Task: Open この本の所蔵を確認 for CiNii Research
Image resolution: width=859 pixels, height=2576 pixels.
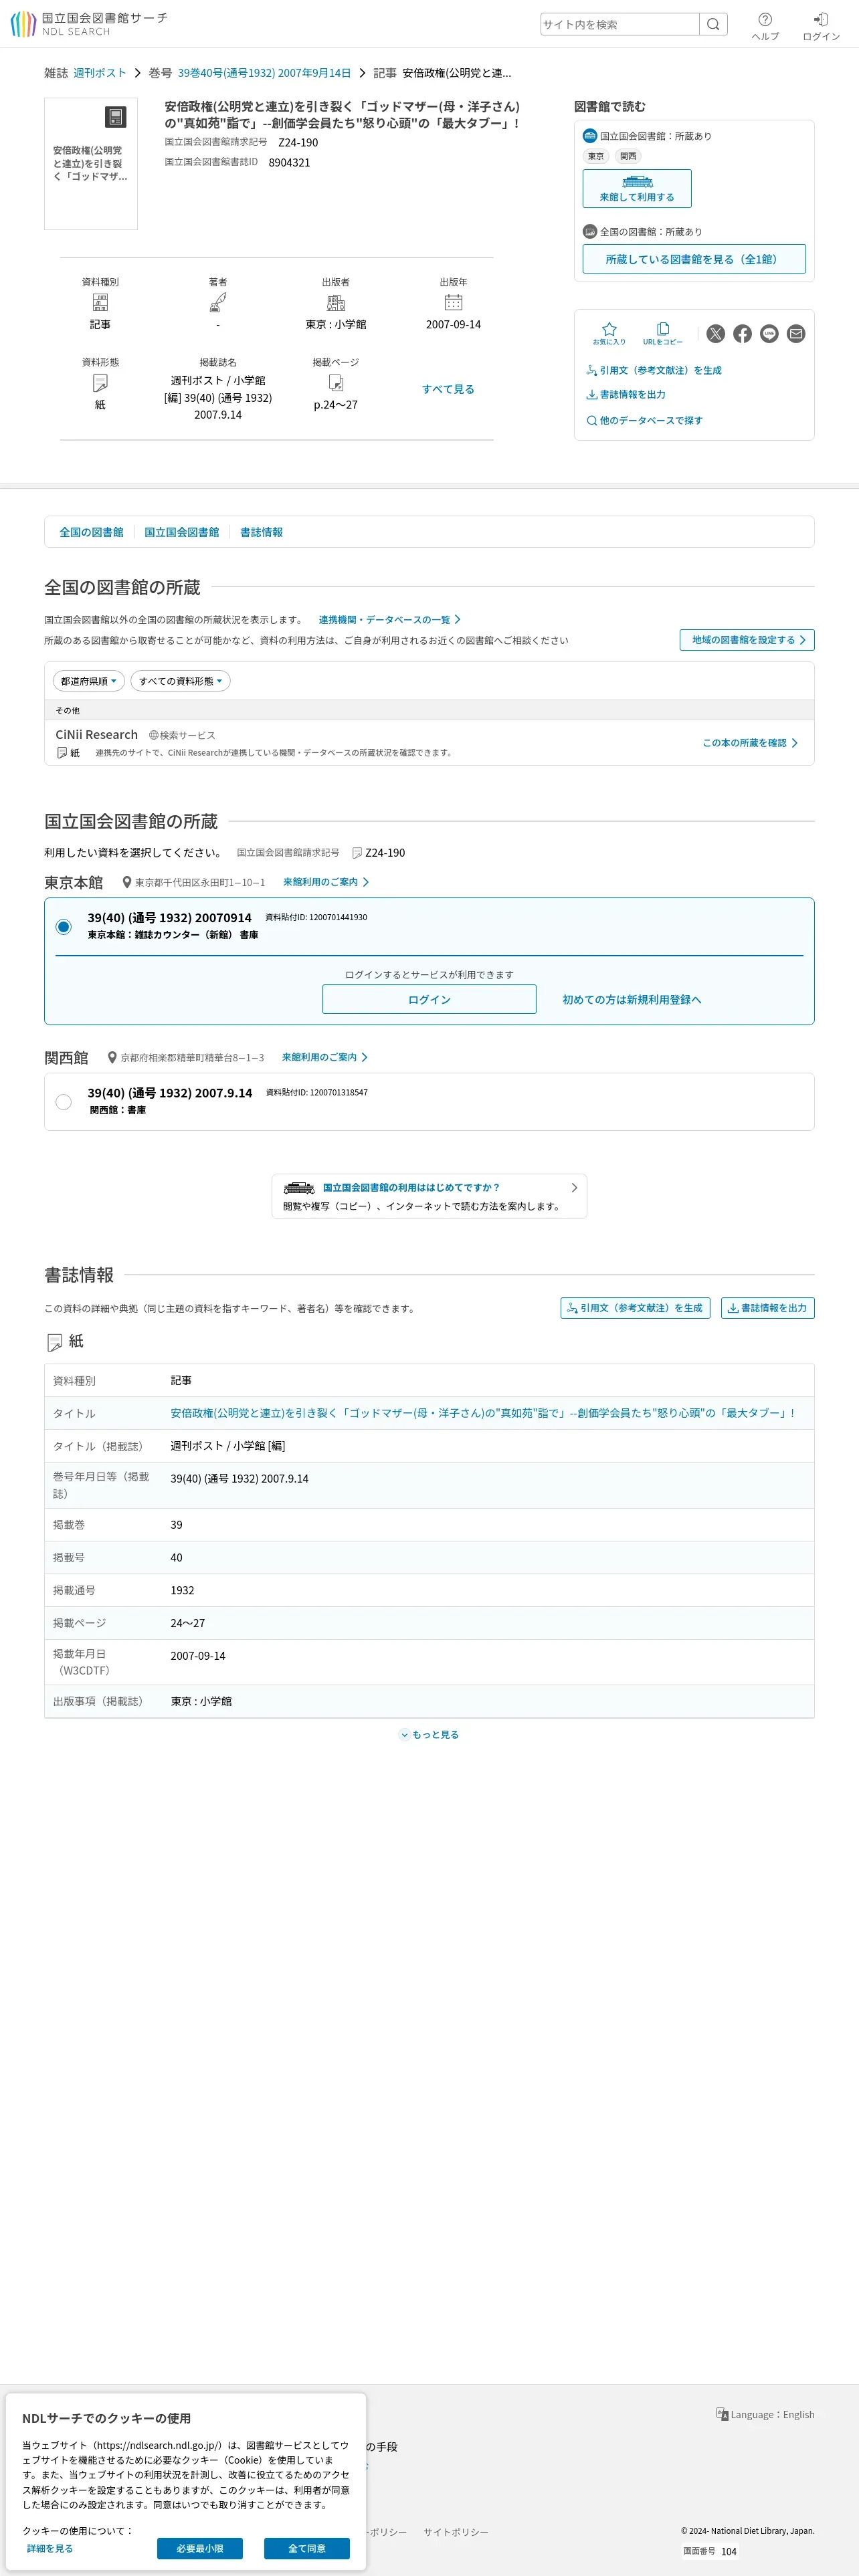Action: 750,743
